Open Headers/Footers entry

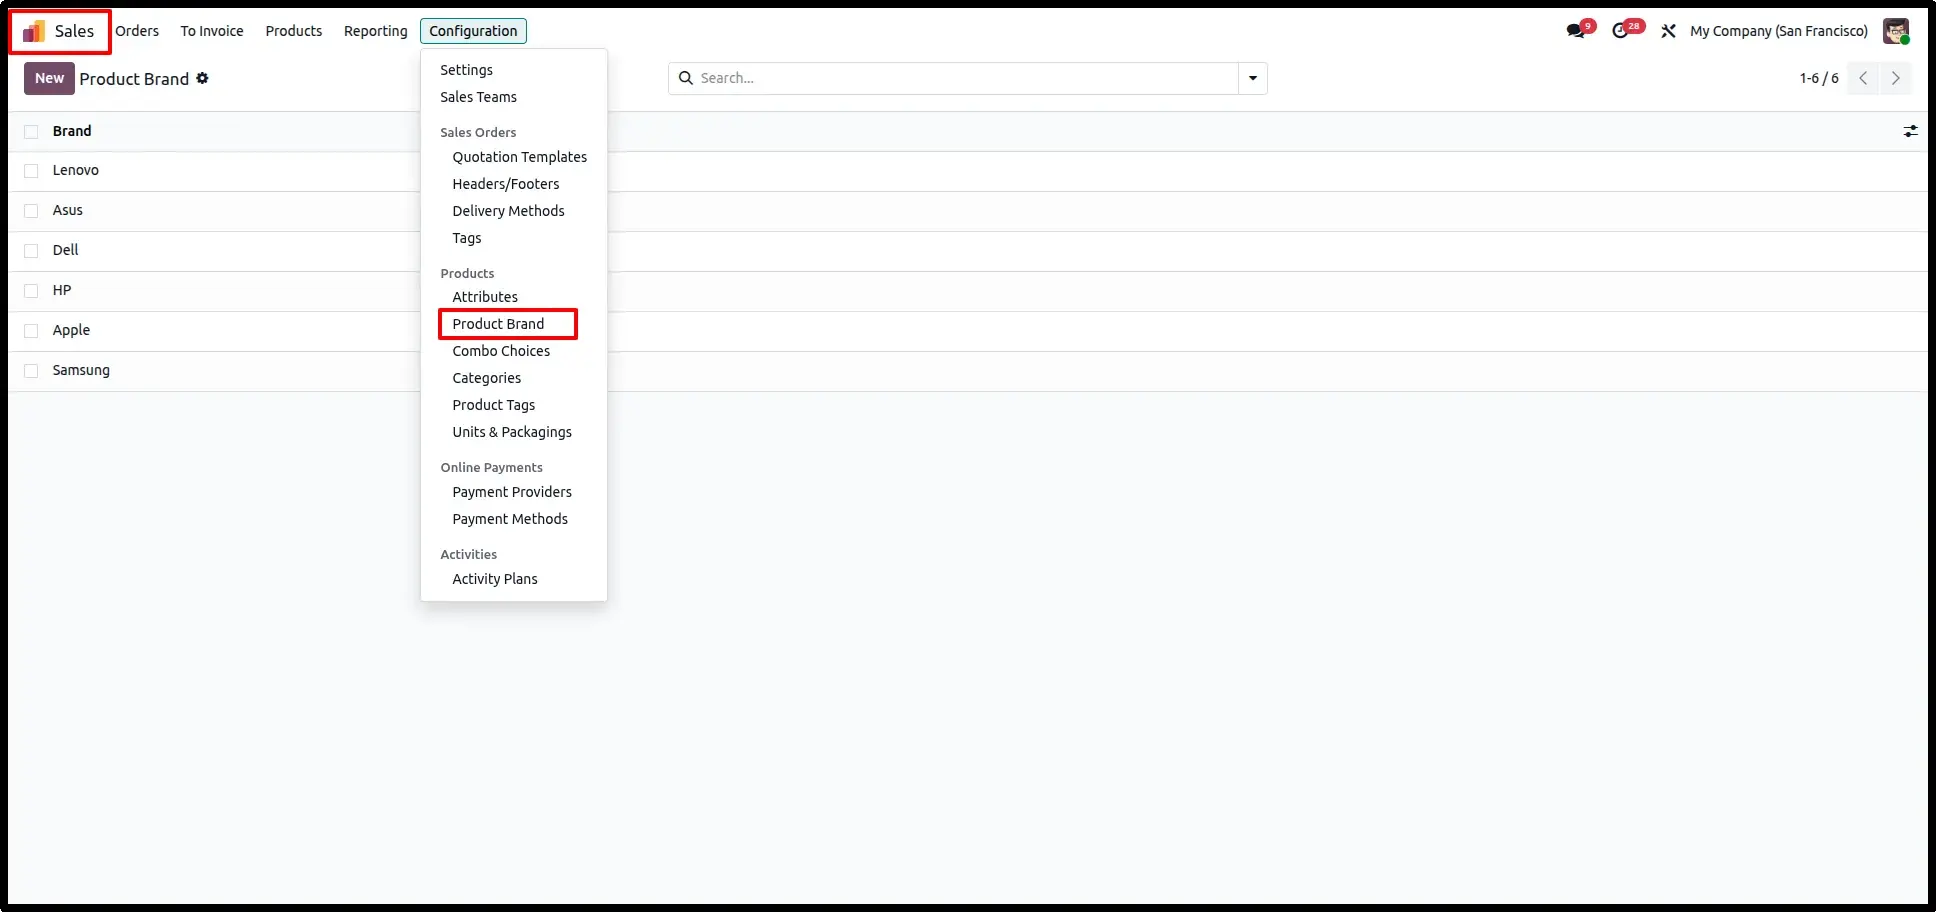505,184
